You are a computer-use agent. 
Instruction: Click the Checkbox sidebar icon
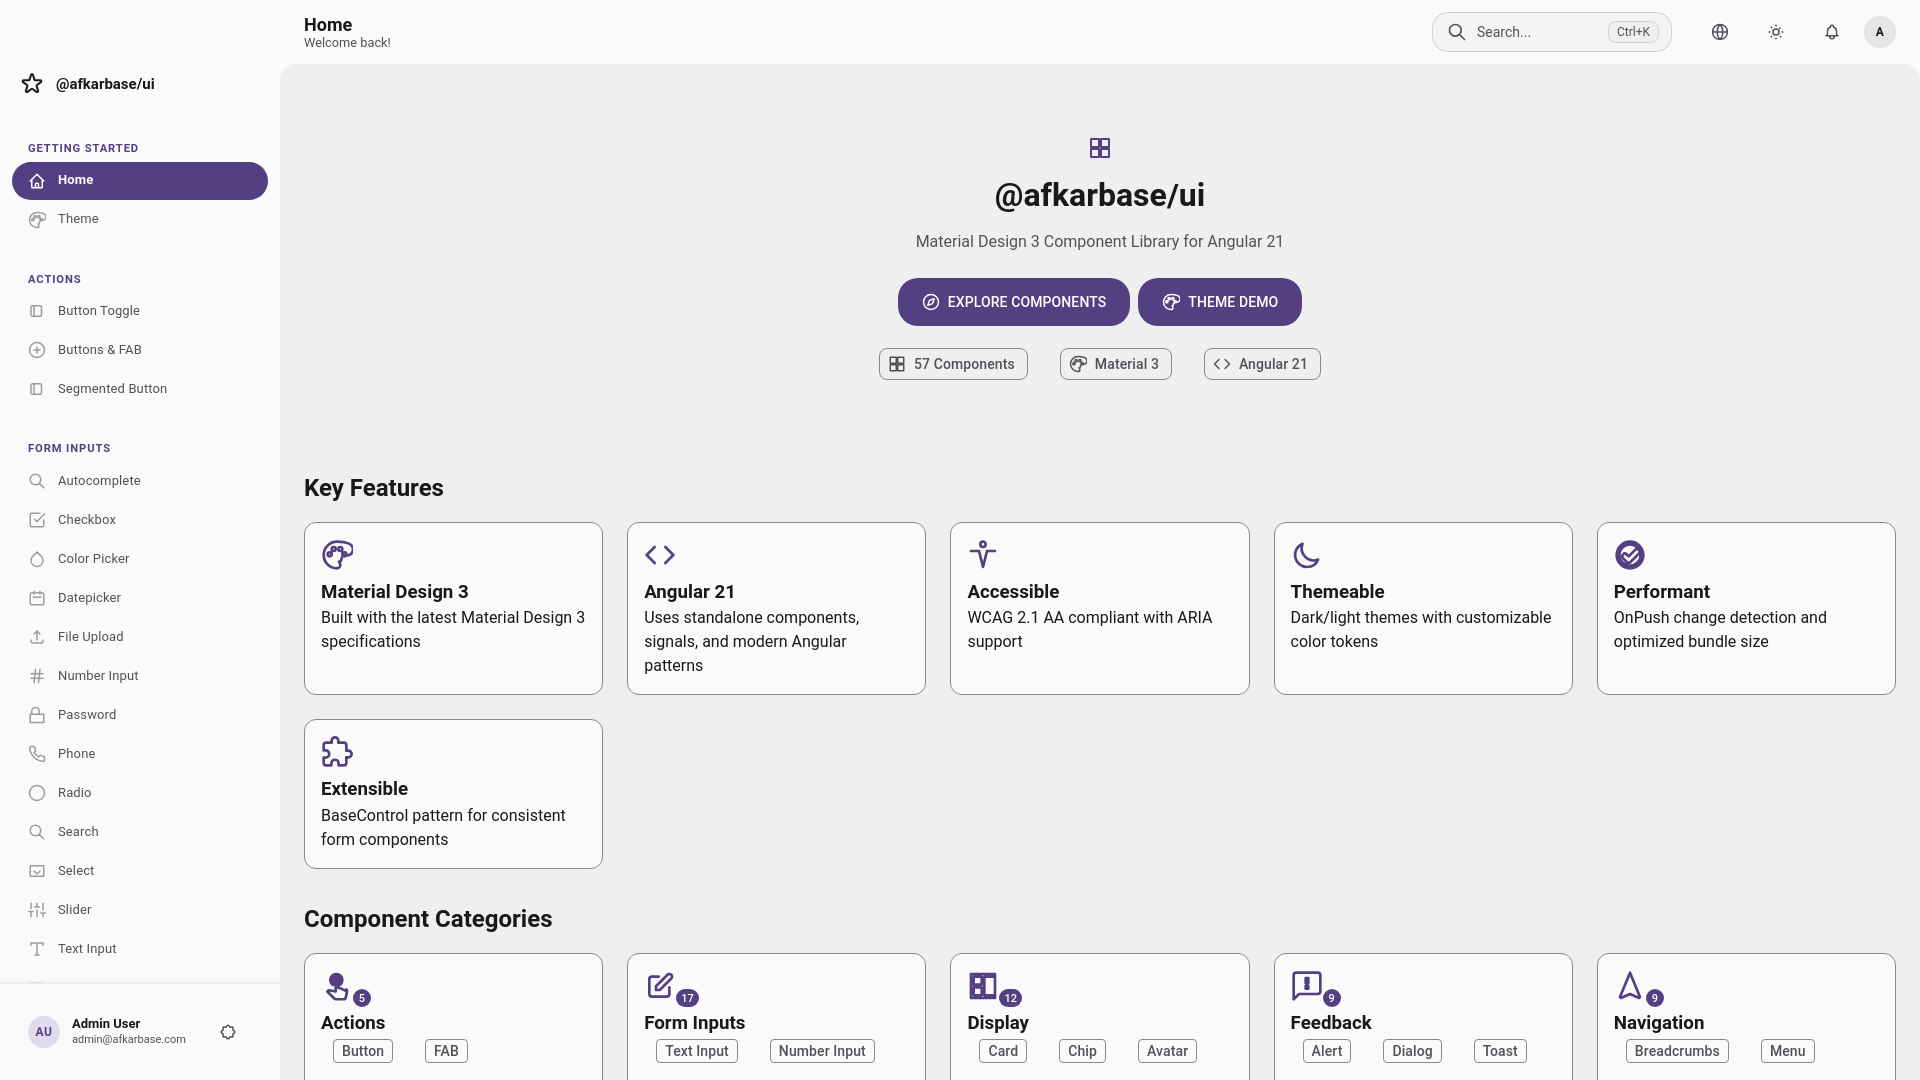tap(37, 520)
